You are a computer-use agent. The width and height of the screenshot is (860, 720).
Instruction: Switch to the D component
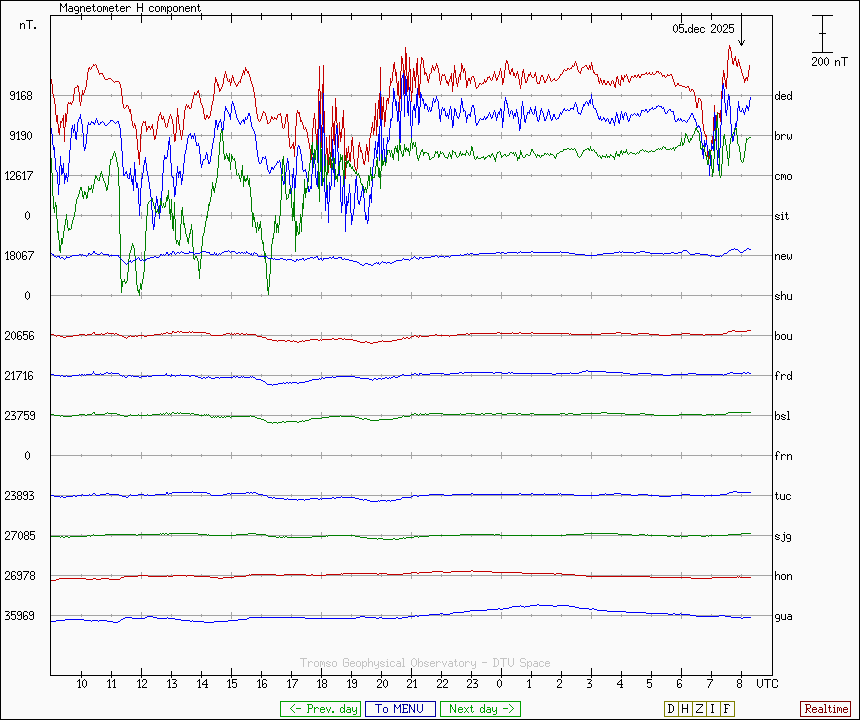pyautogui.click(x=671, y=709)
